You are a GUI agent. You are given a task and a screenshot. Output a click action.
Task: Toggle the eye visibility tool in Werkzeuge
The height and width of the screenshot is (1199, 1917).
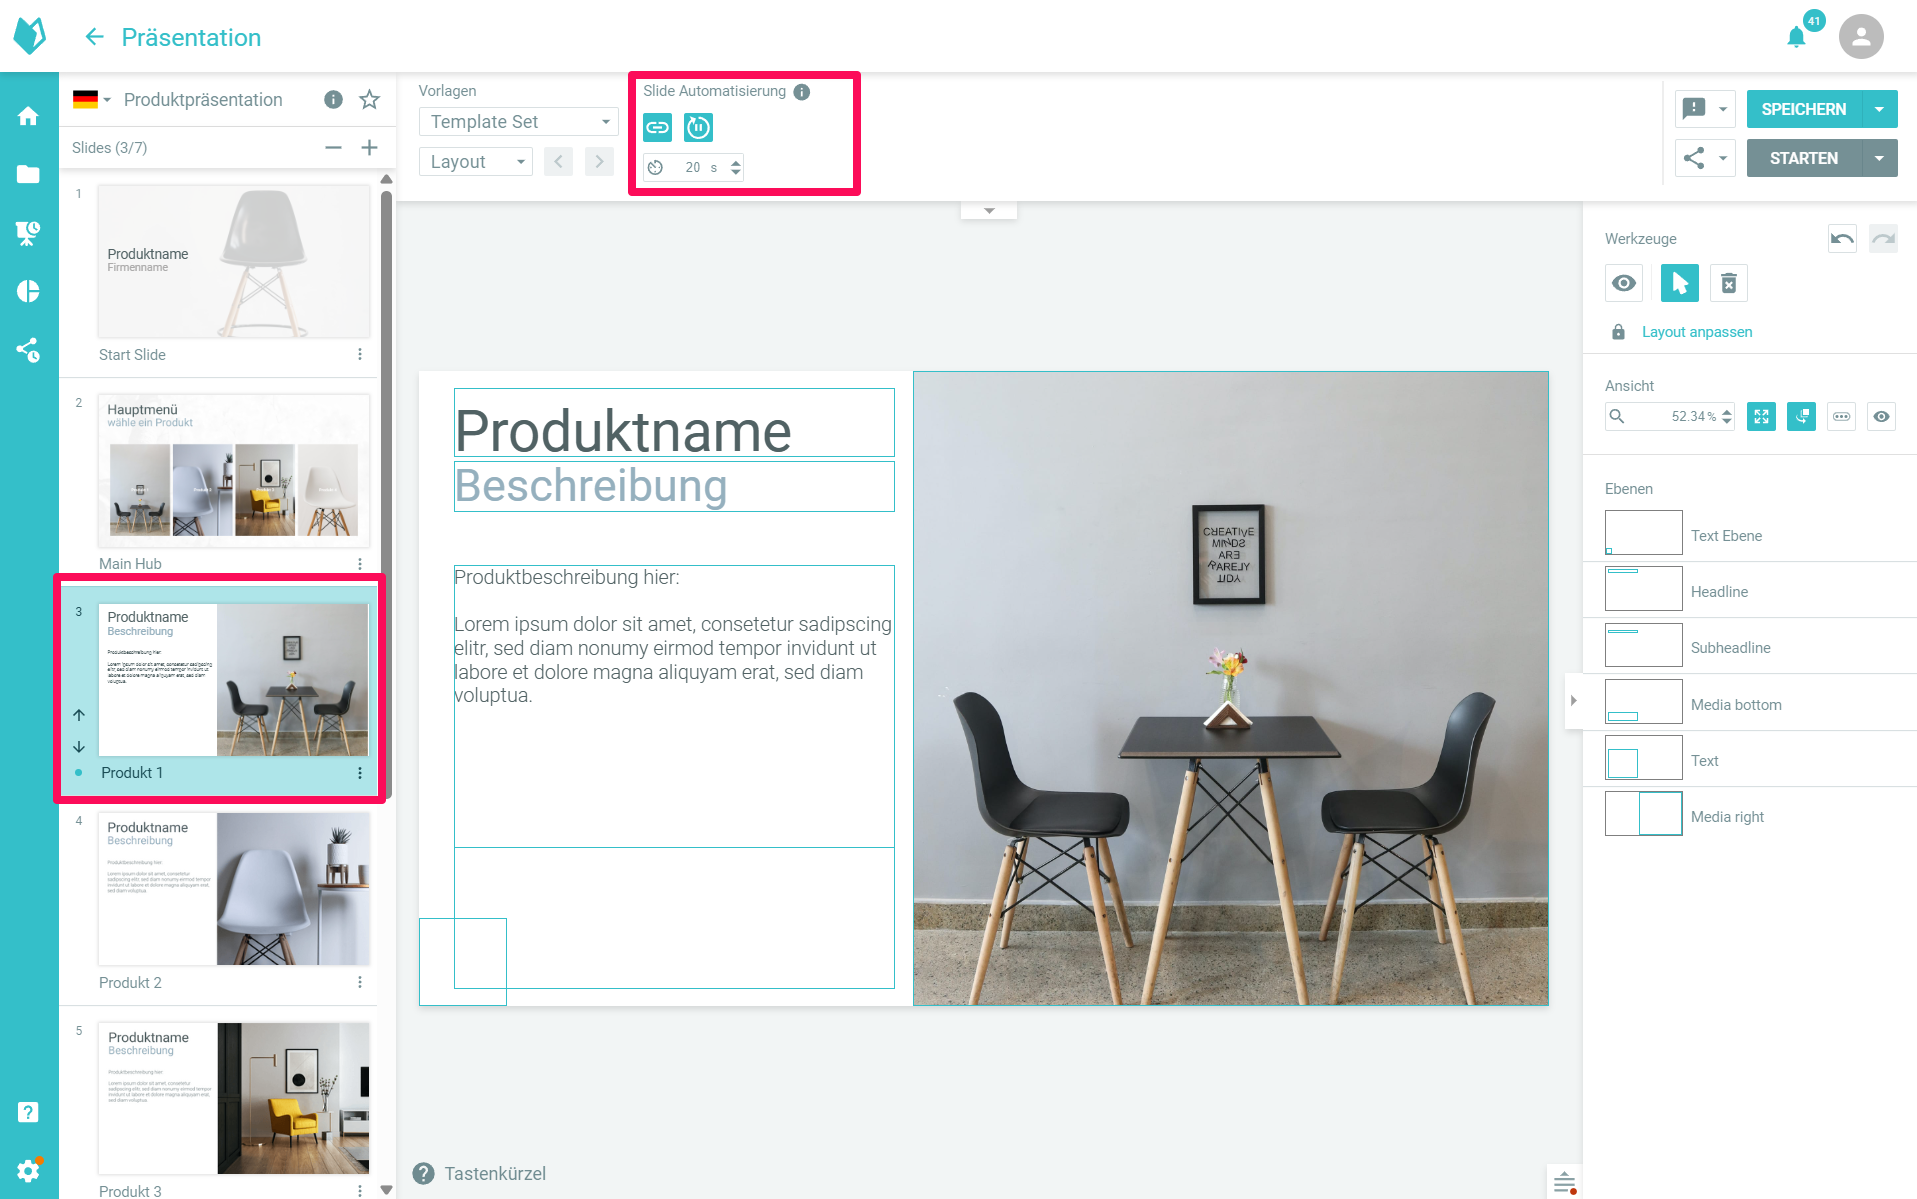click(x=1624, y=283)
